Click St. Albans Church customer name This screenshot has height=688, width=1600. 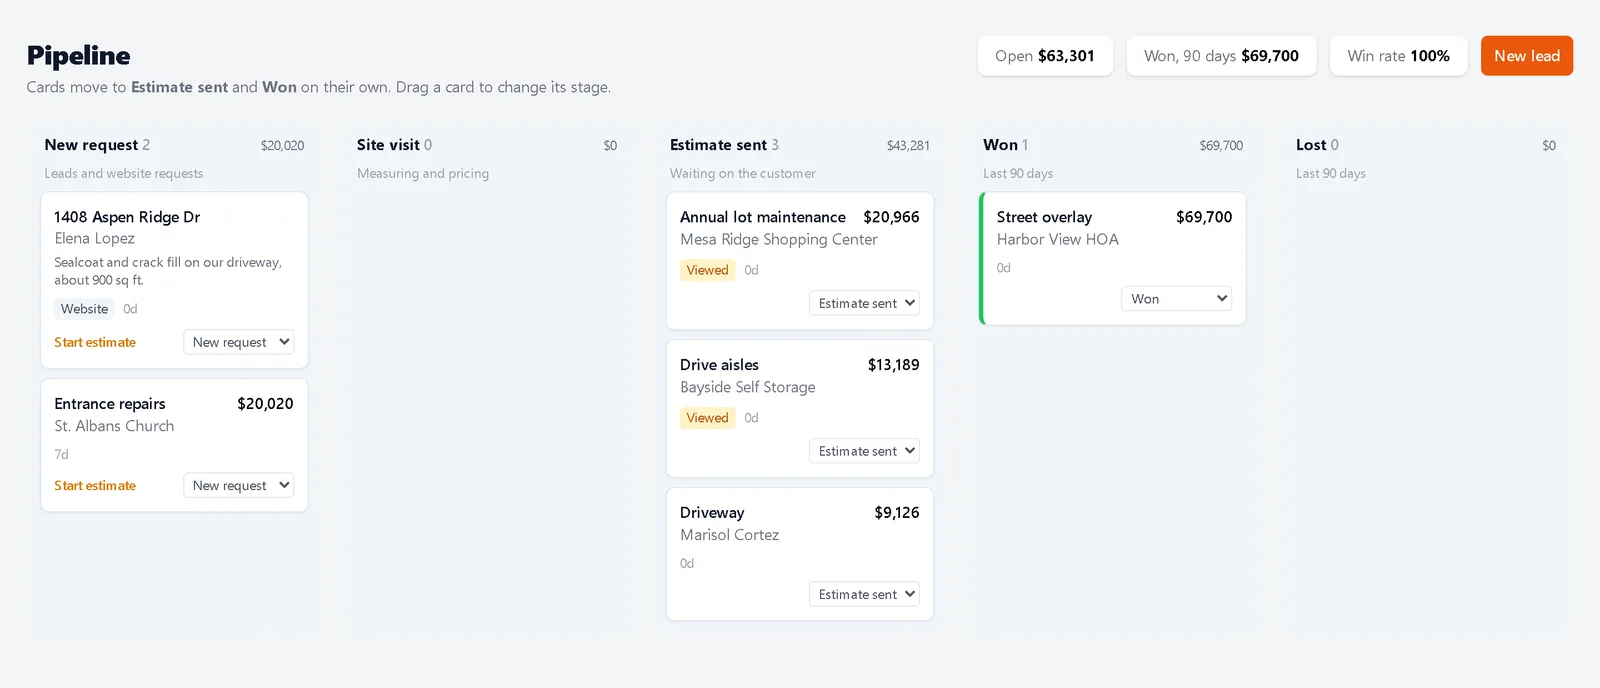[114, 426]
